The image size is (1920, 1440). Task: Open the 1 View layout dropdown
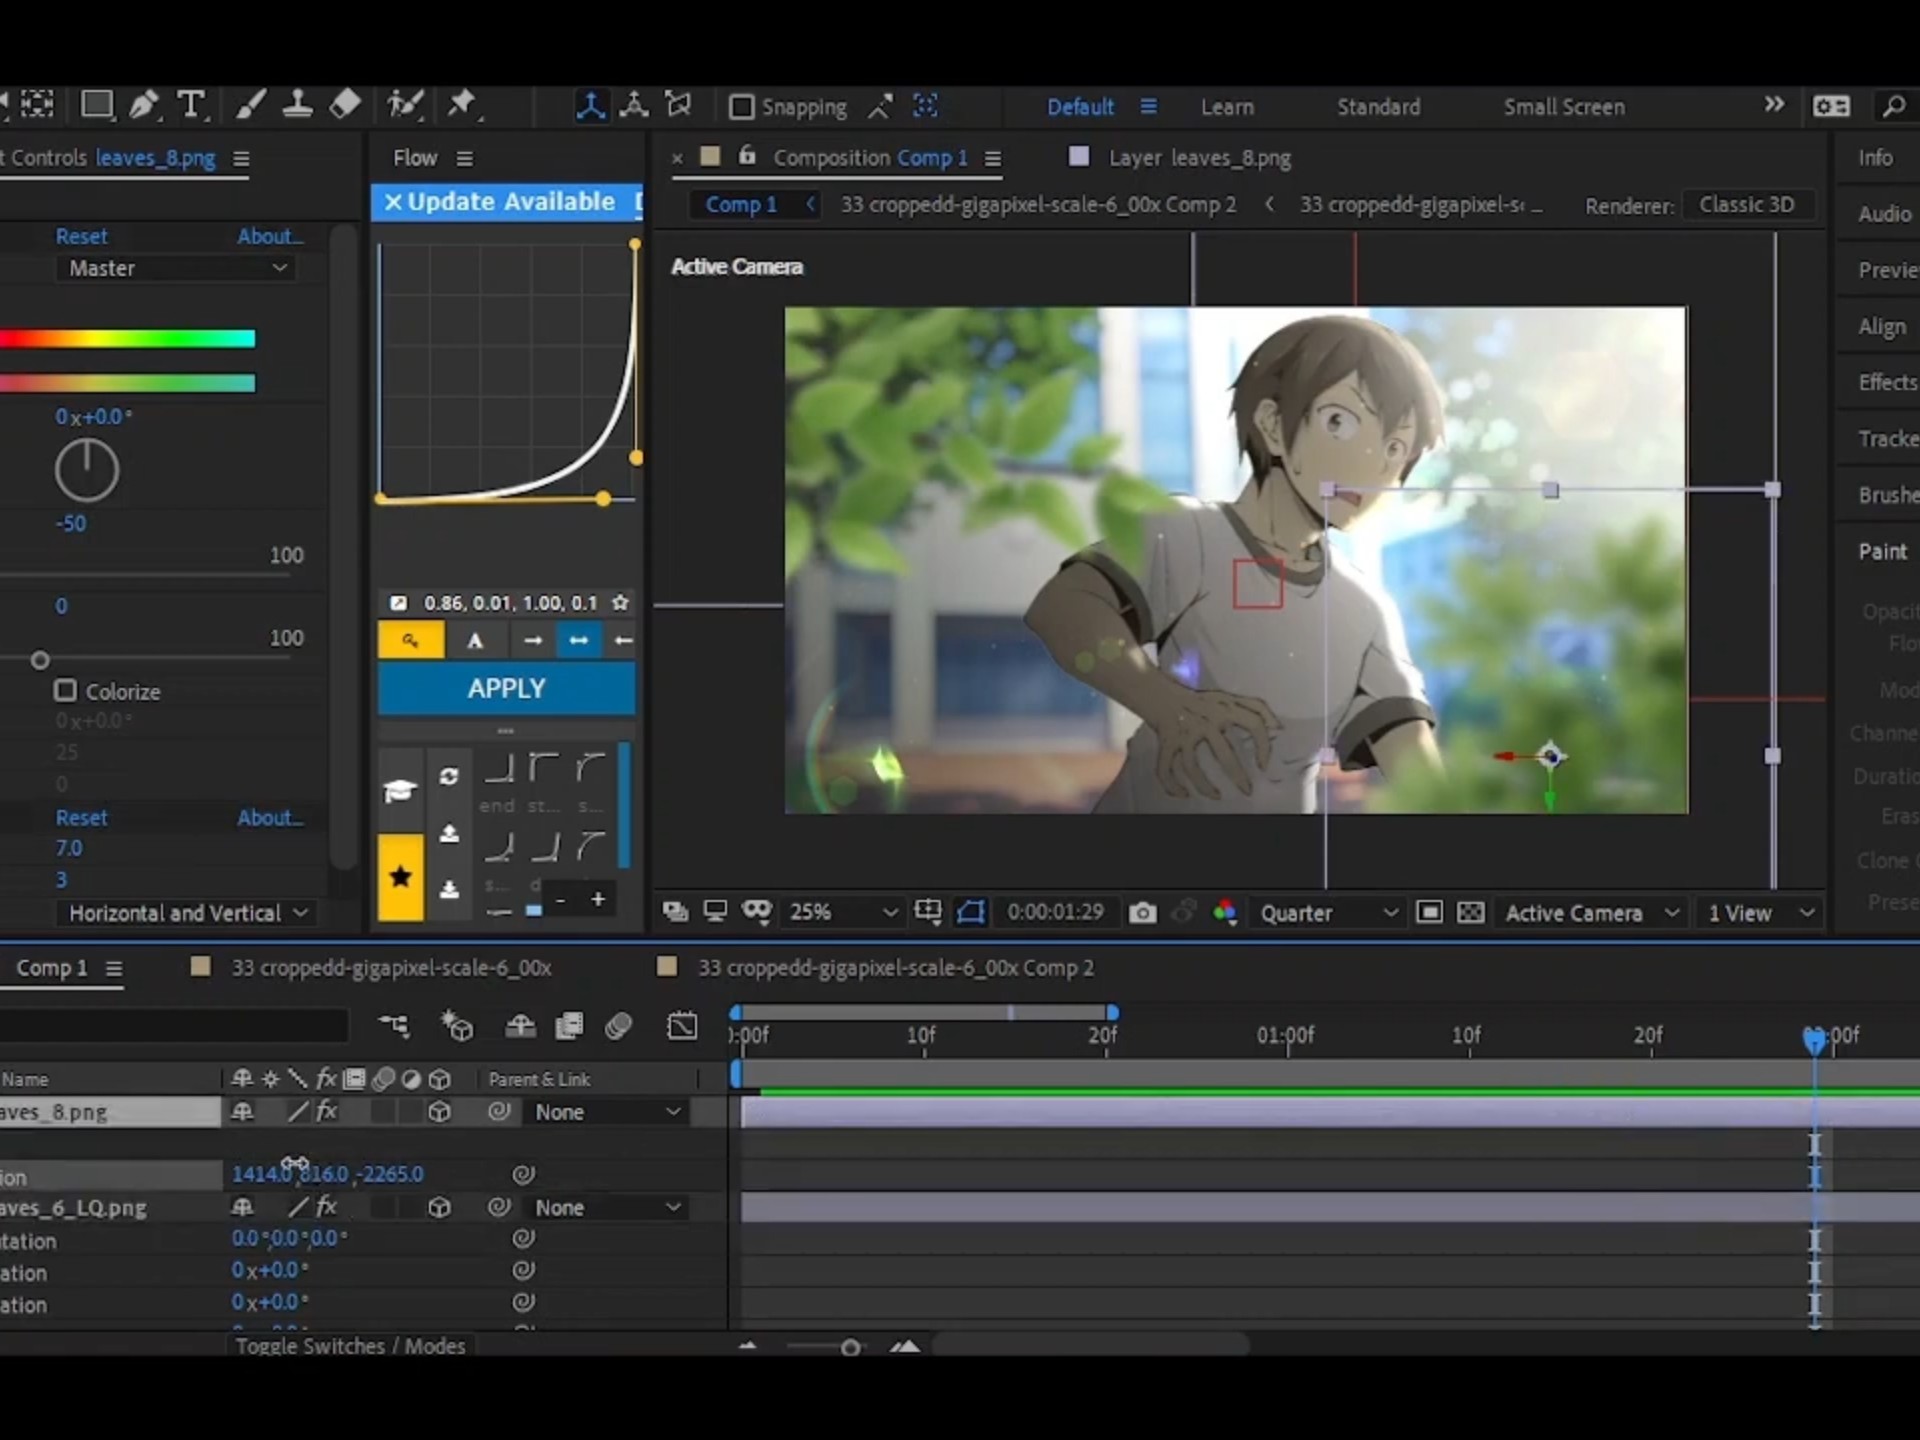click(1760, 912)
